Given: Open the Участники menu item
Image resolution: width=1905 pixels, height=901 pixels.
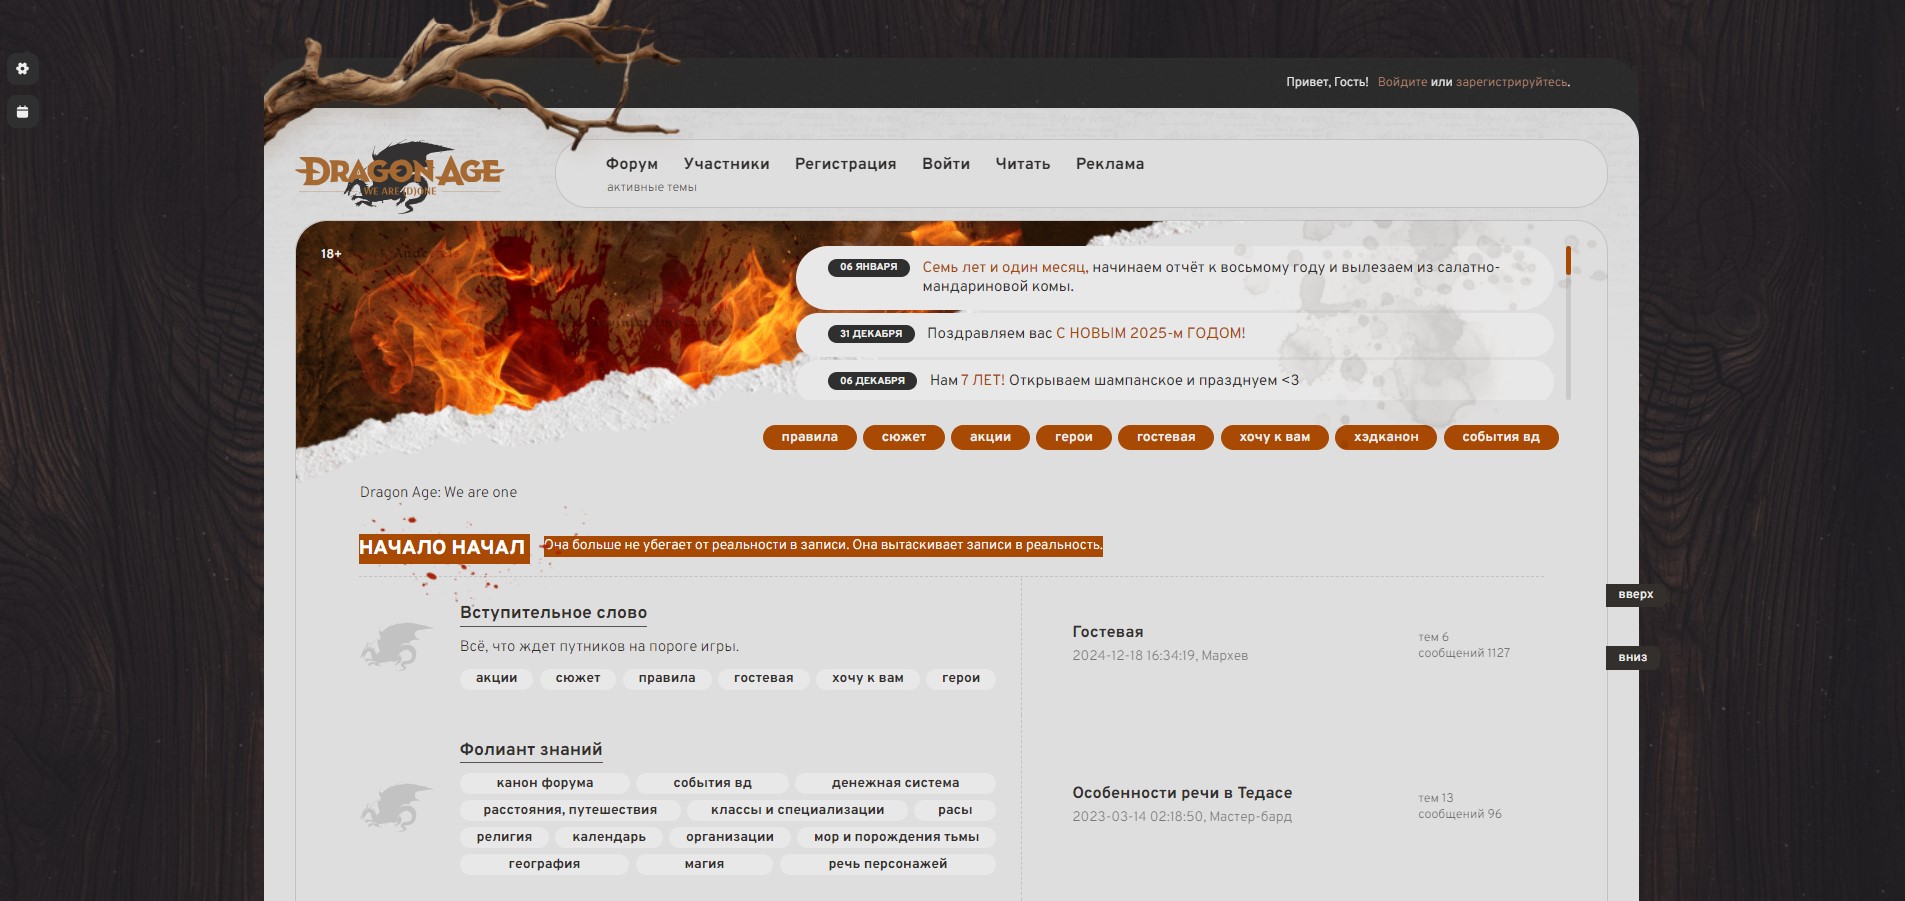Looking at the screenshot, I should [x=727, y=164].
